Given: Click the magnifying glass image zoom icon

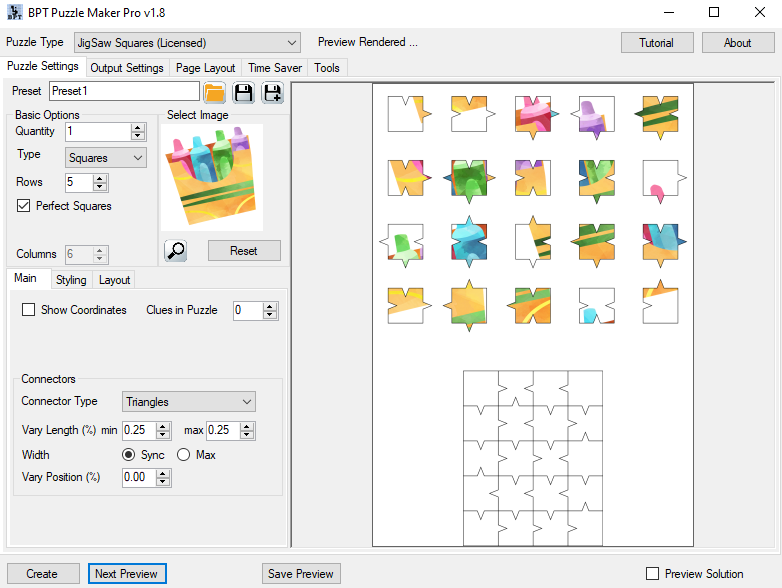Looking at the screenshot, I should tap(176, 250).
